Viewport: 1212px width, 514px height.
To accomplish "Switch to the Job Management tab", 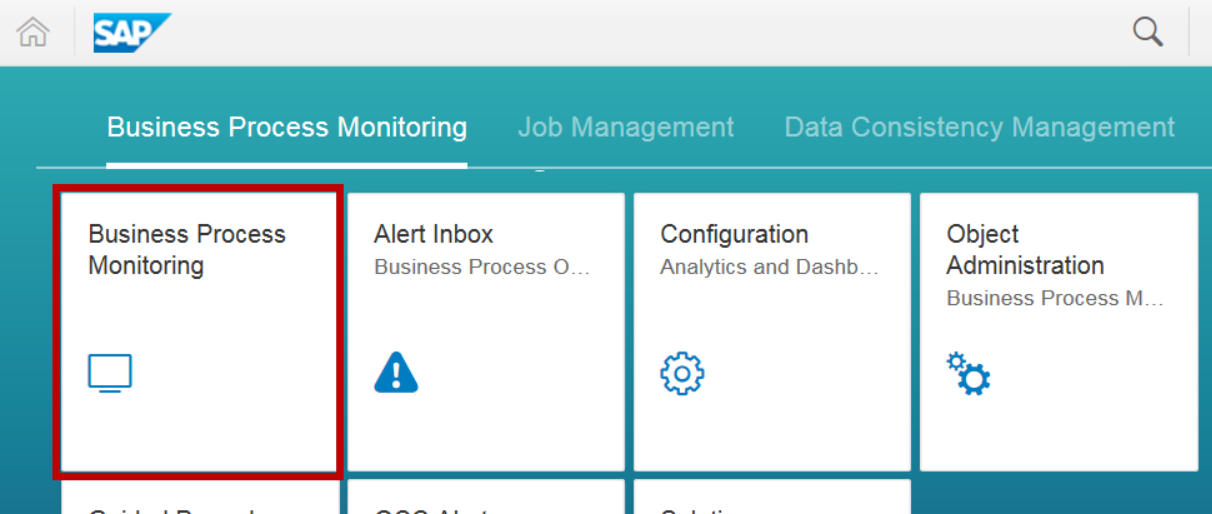I will coord(625,128).
